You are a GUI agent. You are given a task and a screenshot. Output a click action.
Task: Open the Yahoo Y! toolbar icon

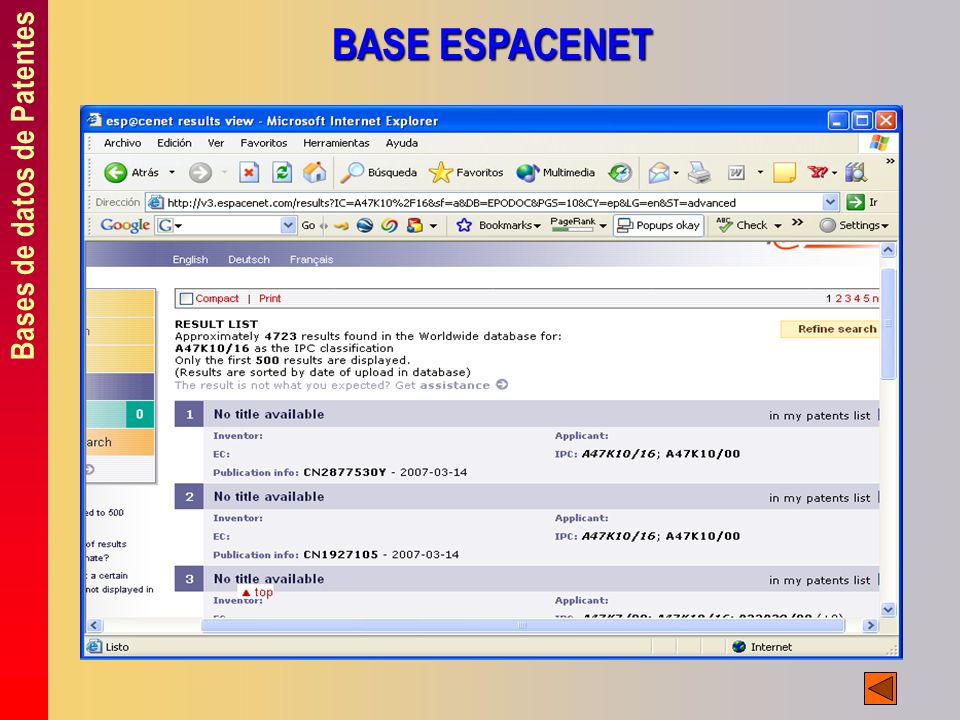click(817, 173)
